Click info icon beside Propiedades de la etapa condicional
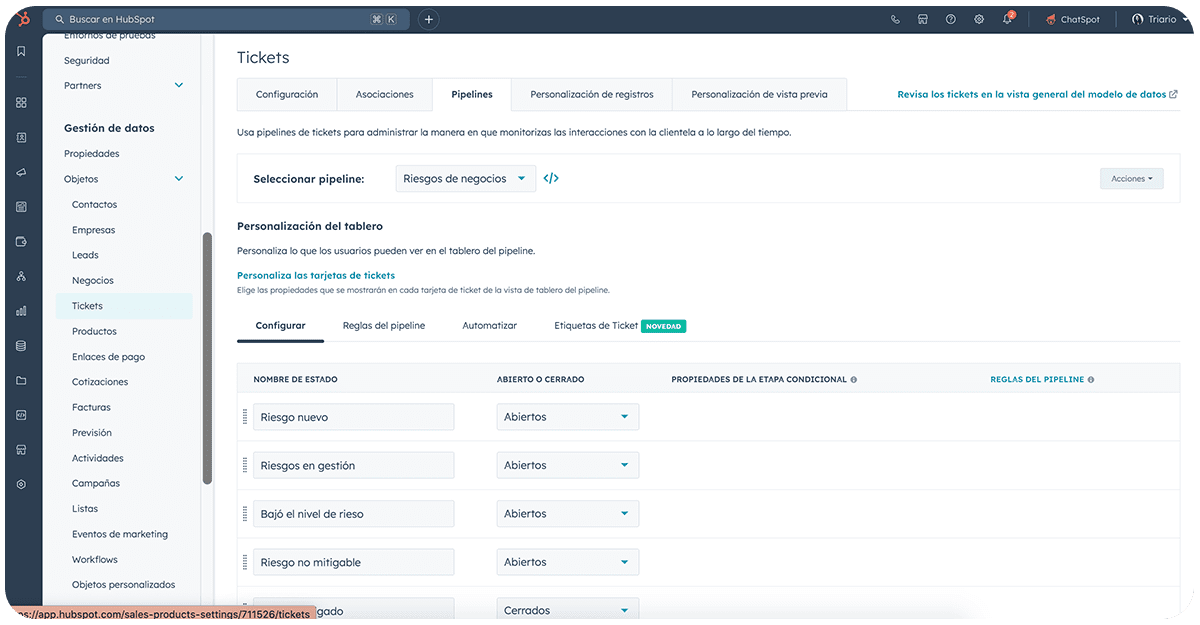The width and height of the screenshot is (1200, 625). (853, 380)
